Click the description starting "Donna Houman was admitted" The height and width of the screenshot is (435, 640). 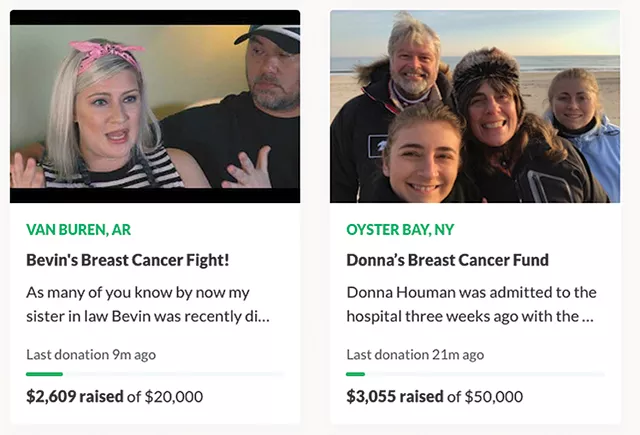[471, 304]
